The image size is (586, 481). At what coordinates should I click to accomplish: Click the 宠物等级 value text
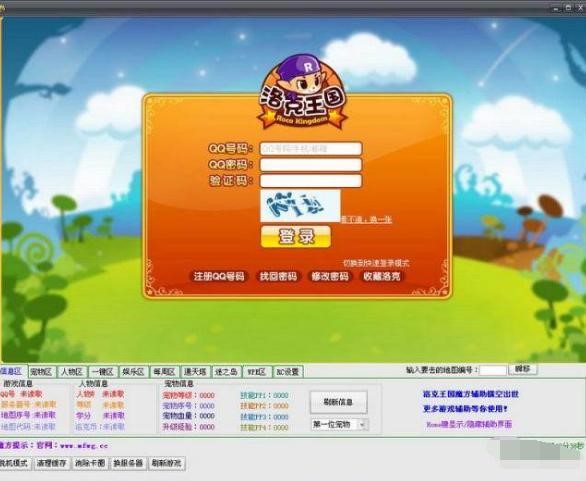(207, 395)
